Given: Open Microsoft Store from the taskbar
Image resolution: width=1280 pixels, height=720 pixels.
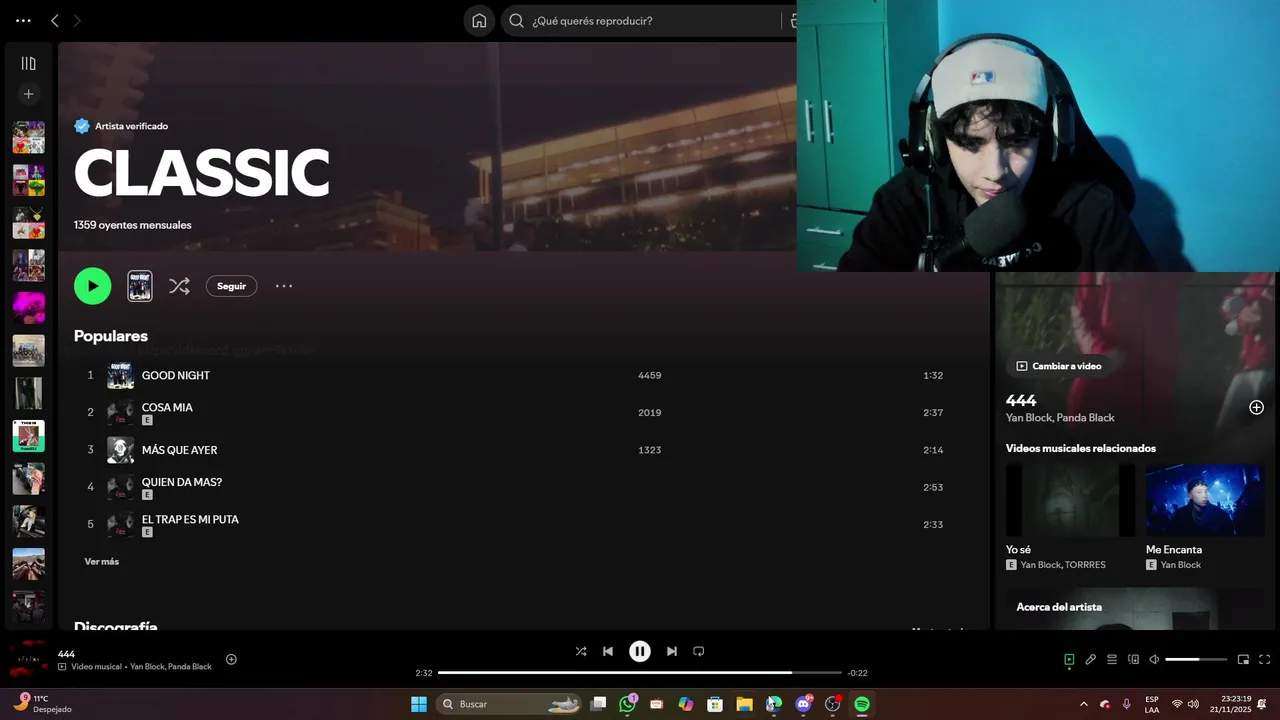Looking at the screenshot, I should (715, 704).
